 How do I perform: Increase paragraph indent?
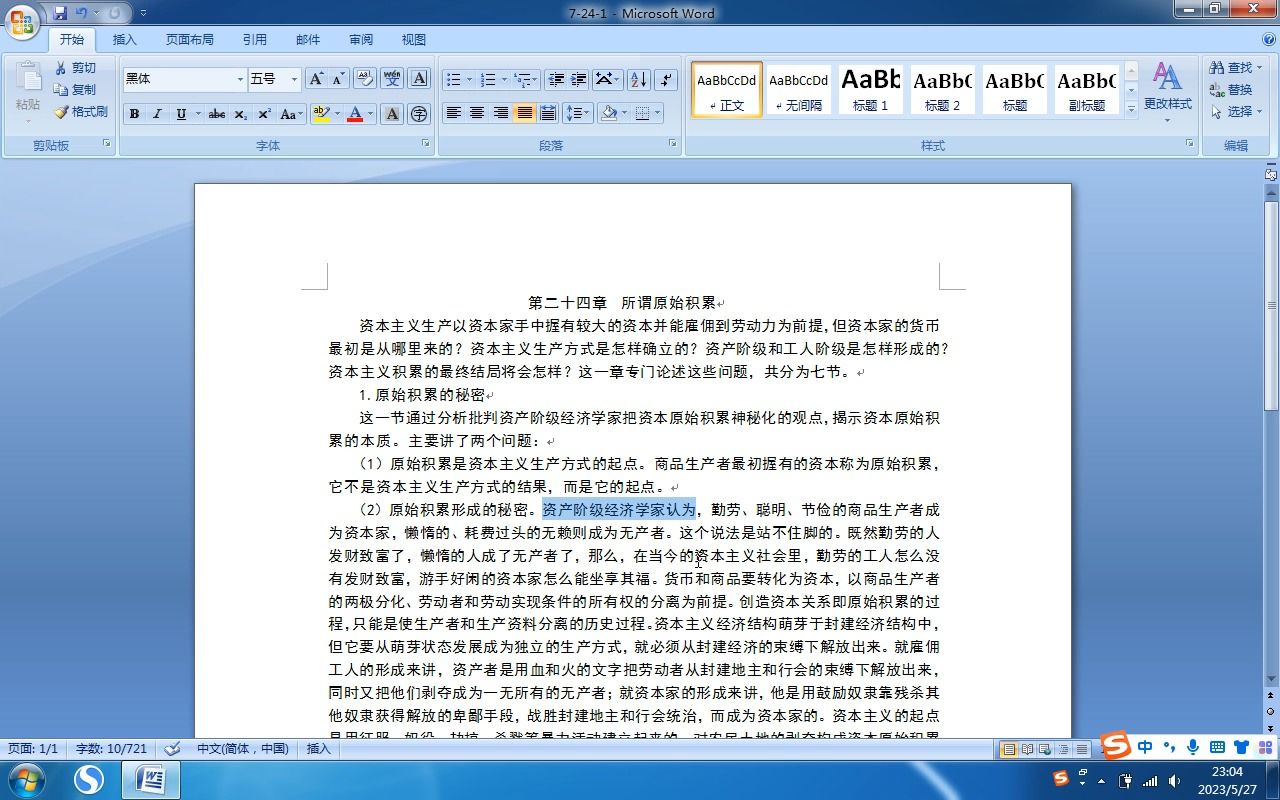[x=579, y=79]
